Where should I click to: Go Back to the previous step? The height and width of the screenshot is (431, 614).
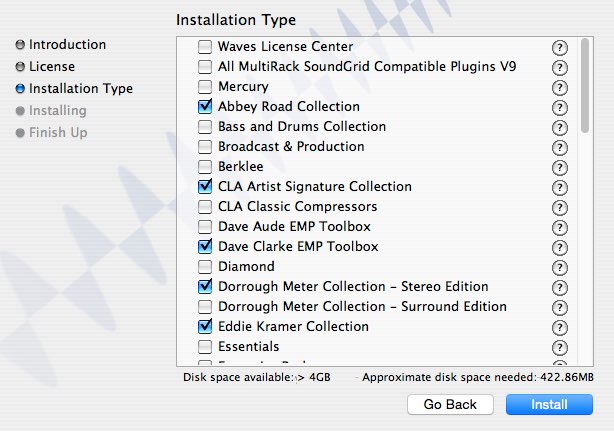click(450, 404)
